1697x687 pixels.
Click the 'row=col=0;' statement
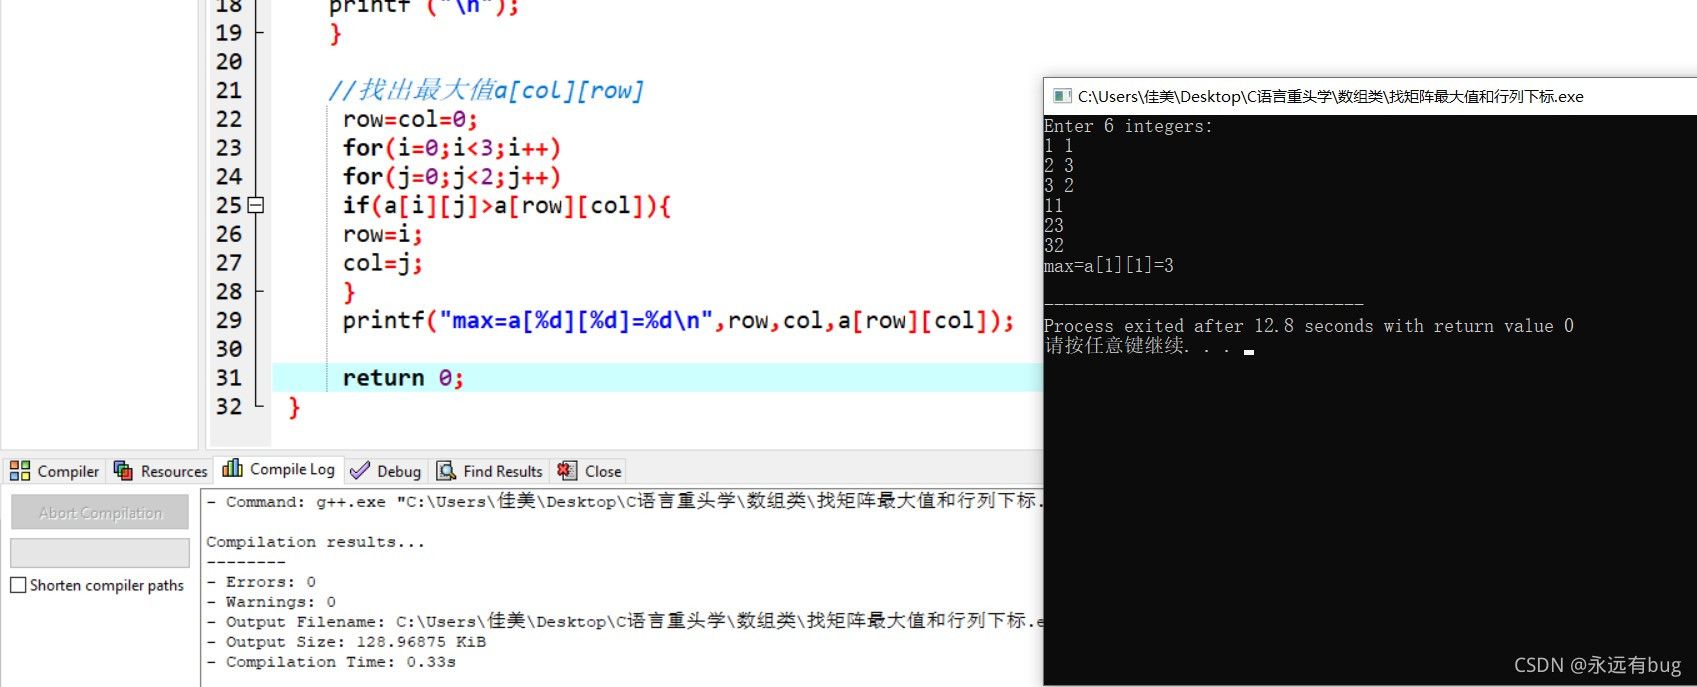coord(410,119)
